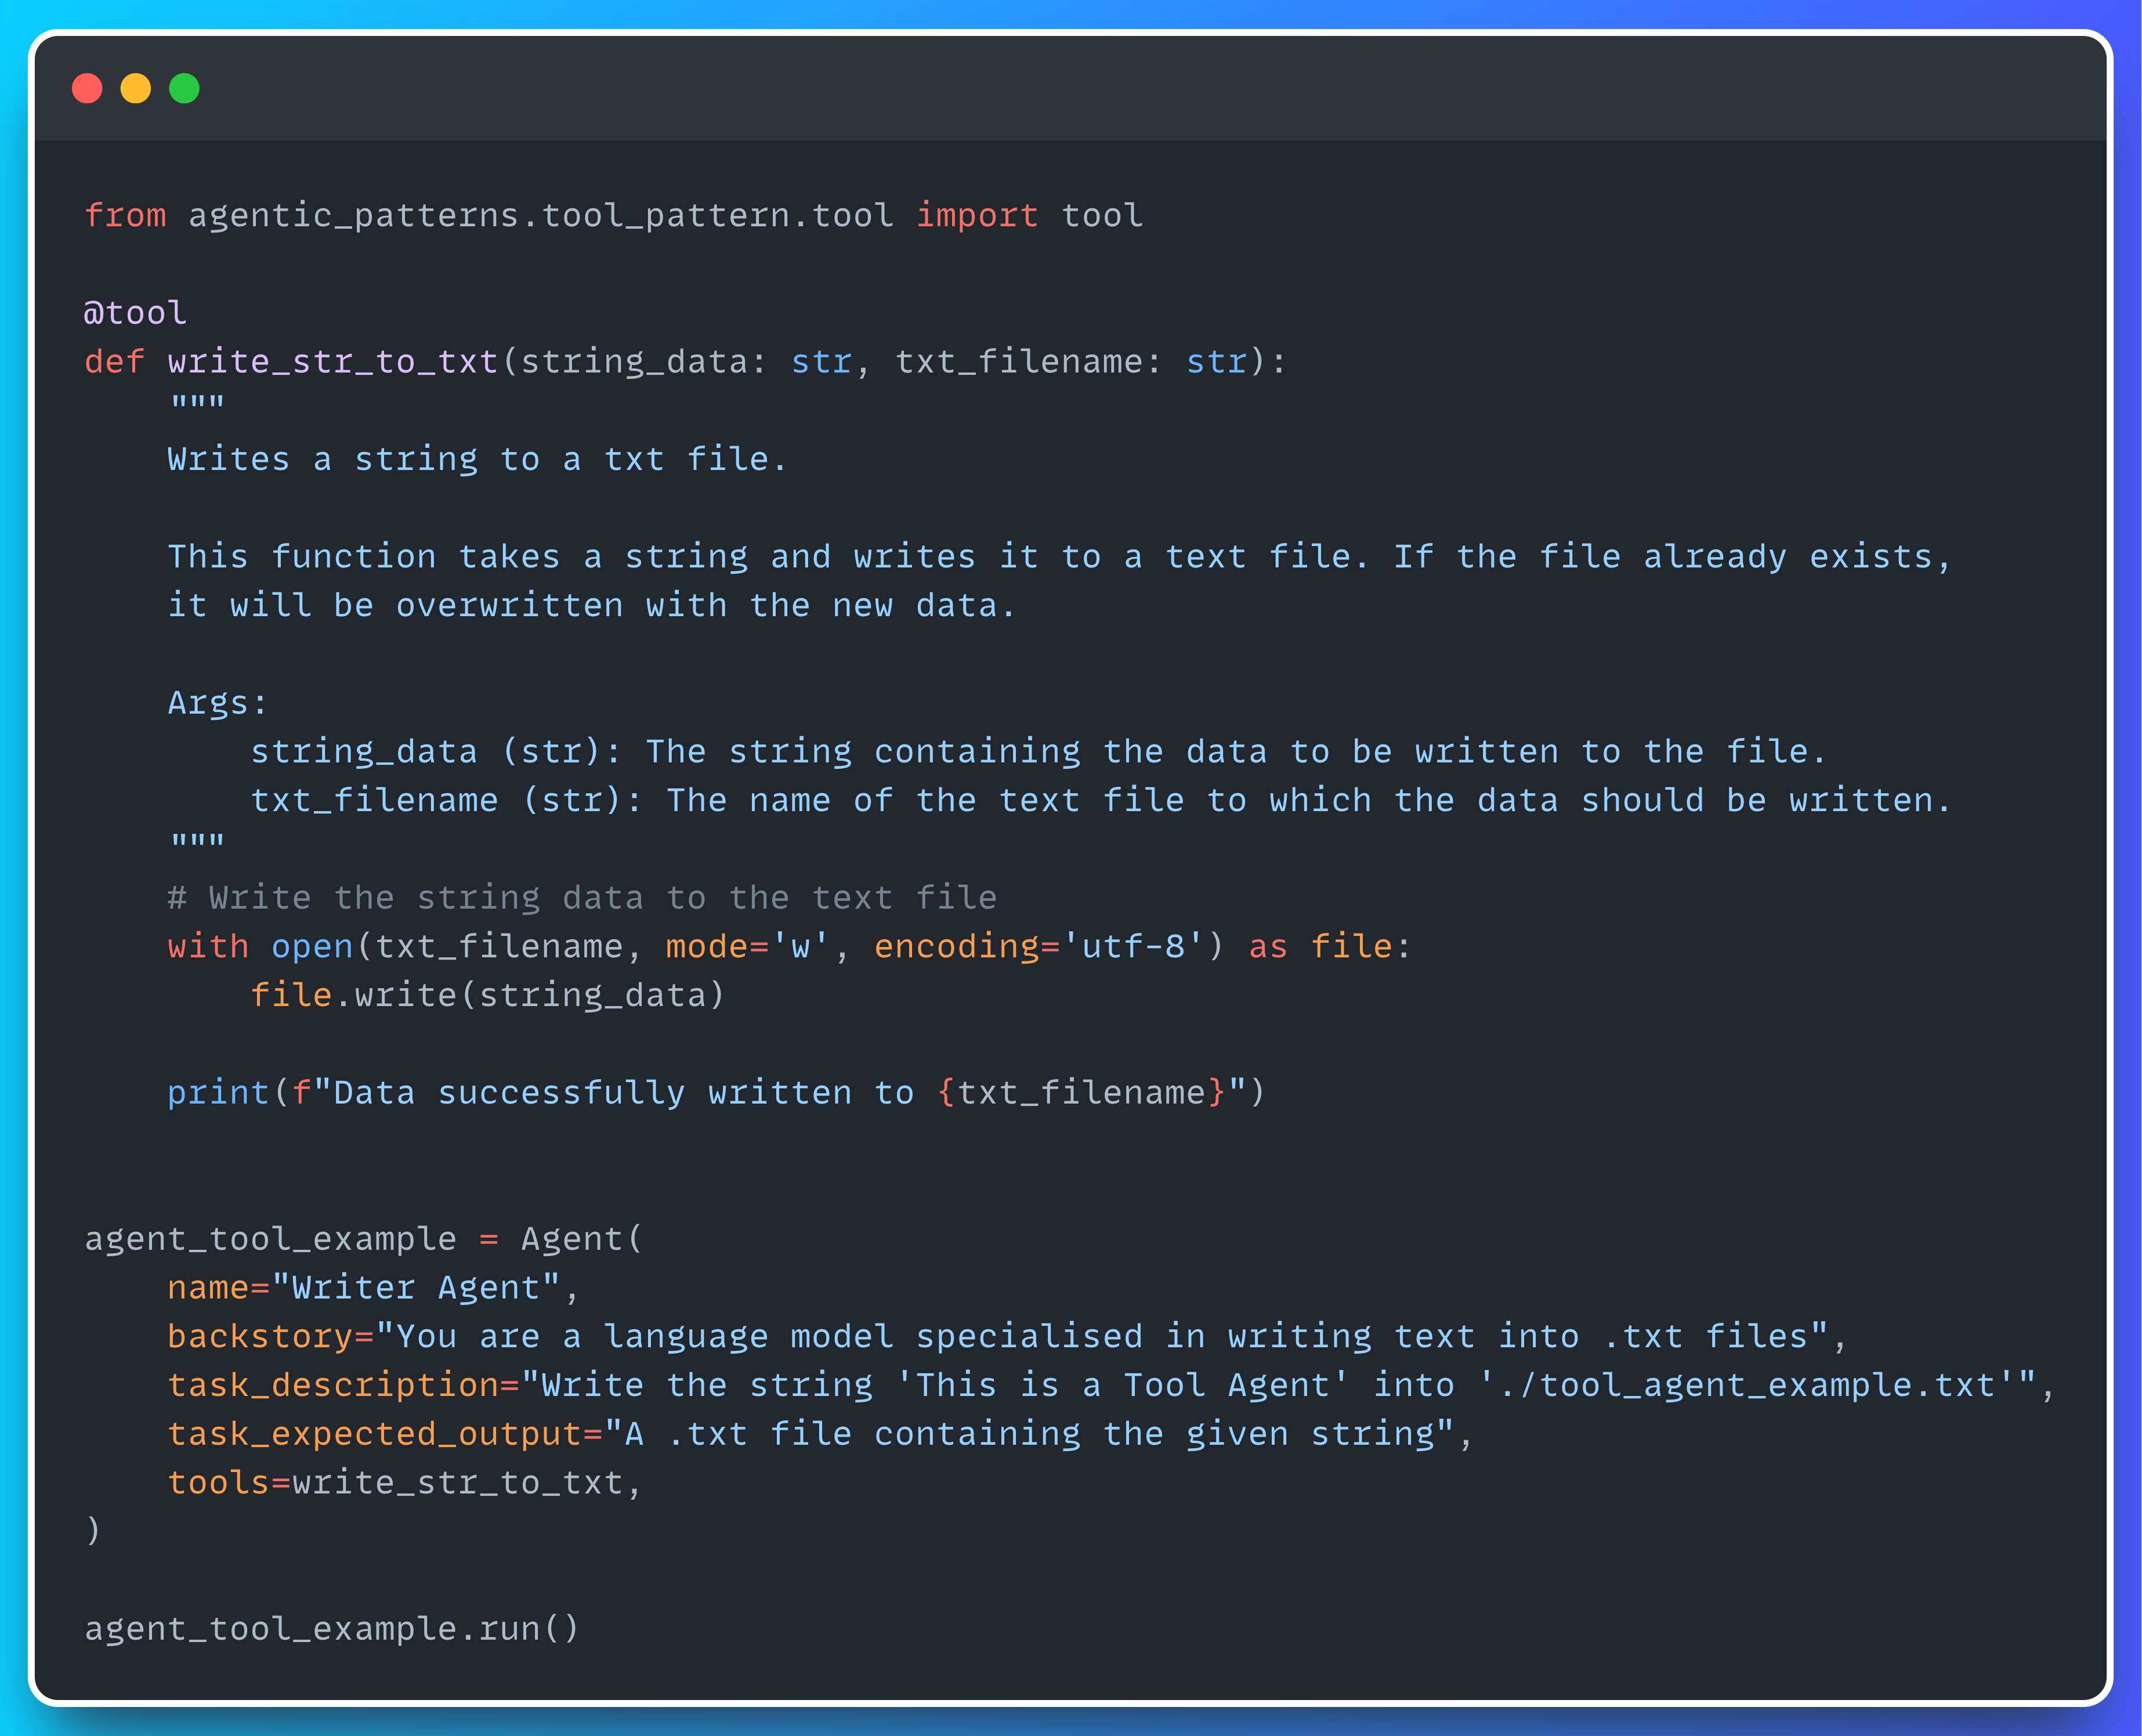Click 'Writes a string to a txt file.' docstring line
The height and width of the screenshot is (1736, 2142).
[x=477, y=459]
